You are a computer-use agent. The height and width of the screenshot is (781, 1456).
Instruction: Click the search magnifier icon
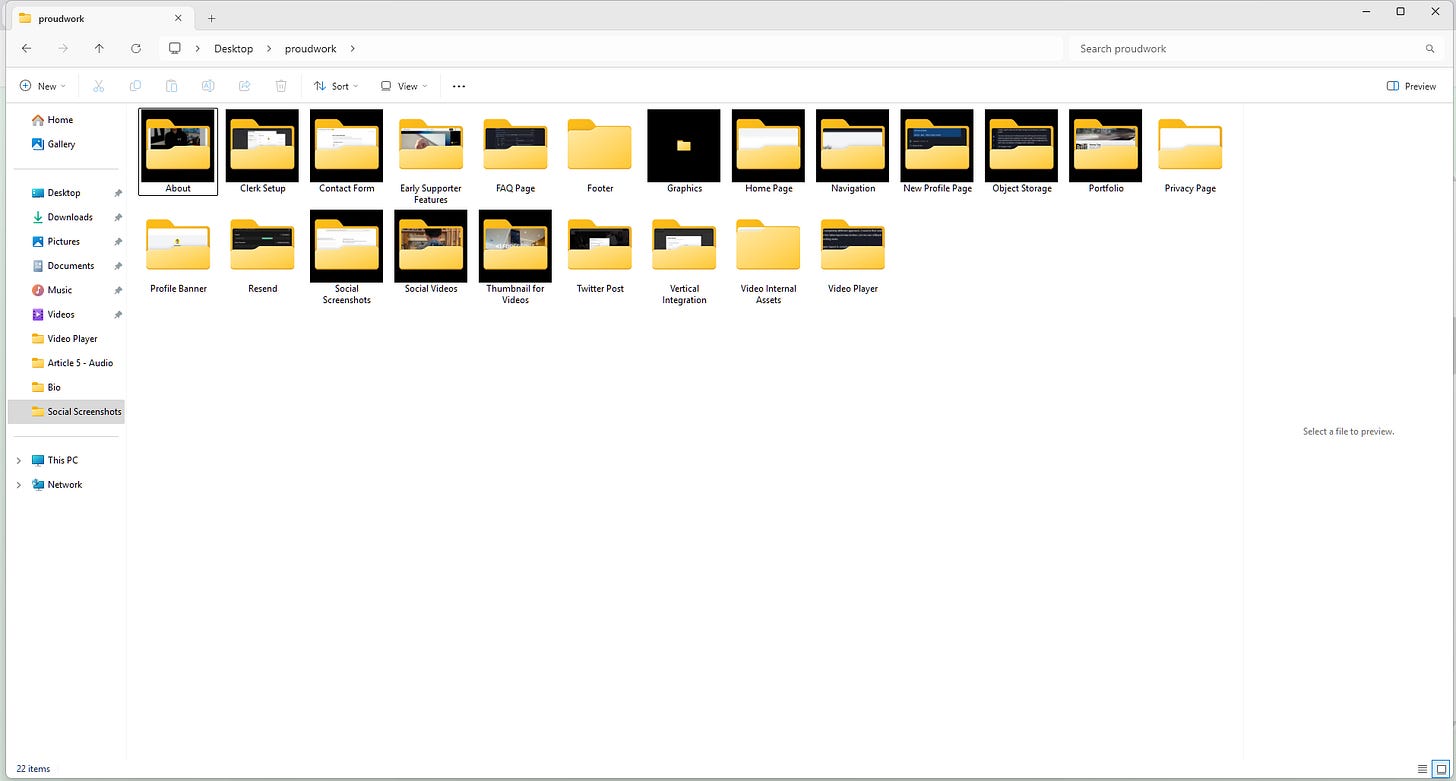[x=1430, y=48]
